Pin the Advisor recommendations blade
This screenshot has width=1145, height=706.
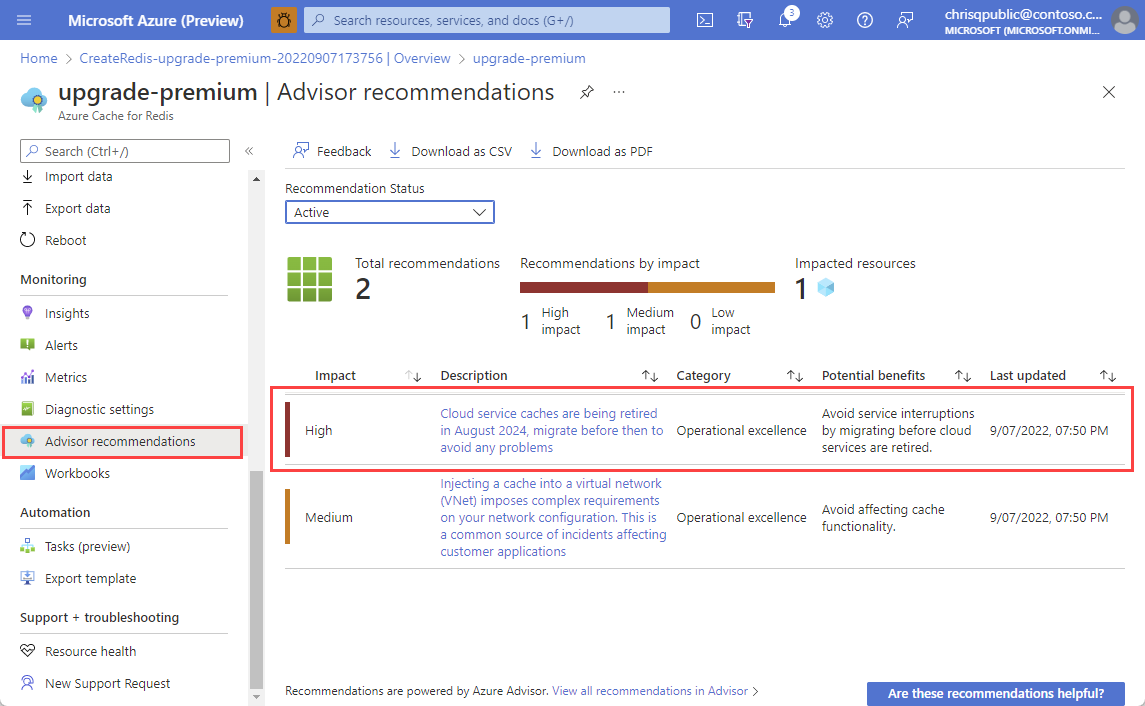[586, 92]
